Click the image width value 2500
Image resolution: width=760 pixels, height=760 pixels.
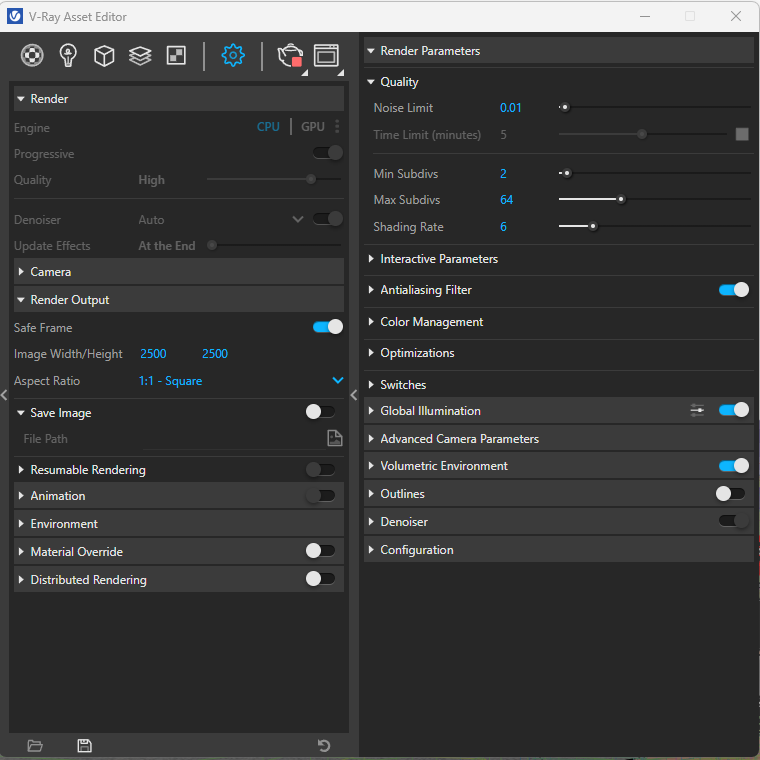tap(153, 354)
